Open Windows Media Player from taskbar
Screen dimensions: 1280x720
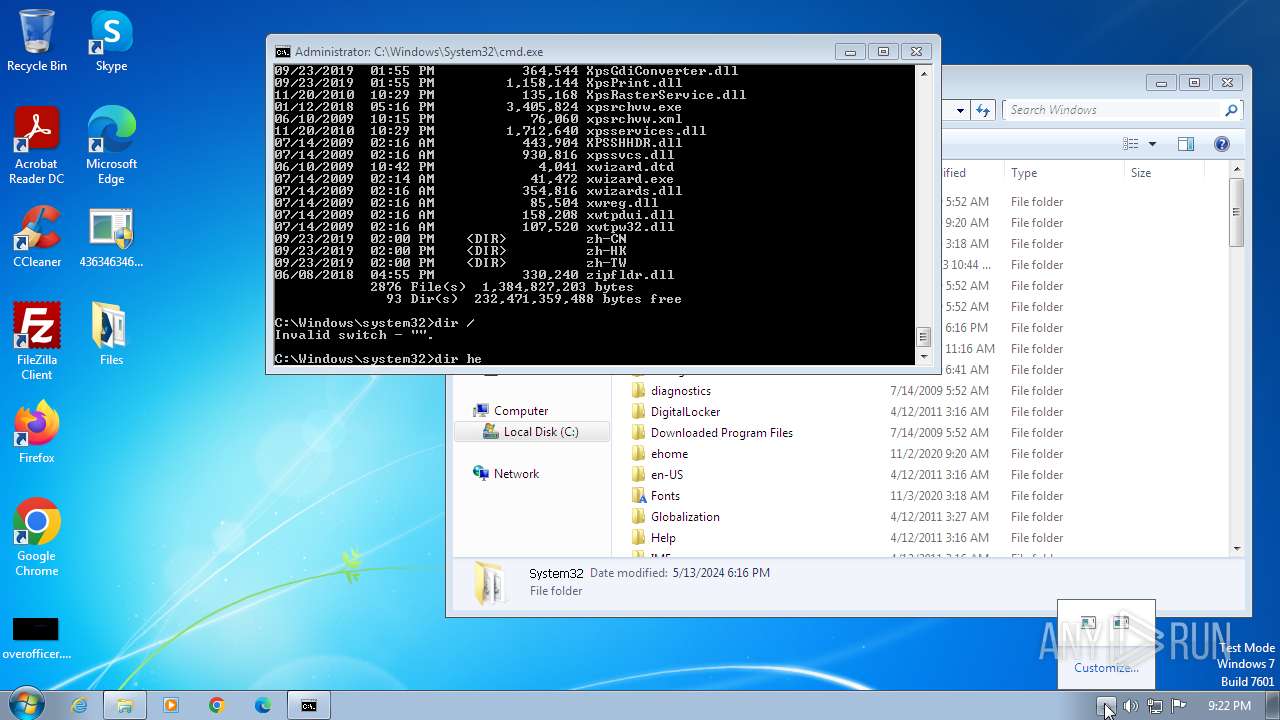[x=171, y=705]
